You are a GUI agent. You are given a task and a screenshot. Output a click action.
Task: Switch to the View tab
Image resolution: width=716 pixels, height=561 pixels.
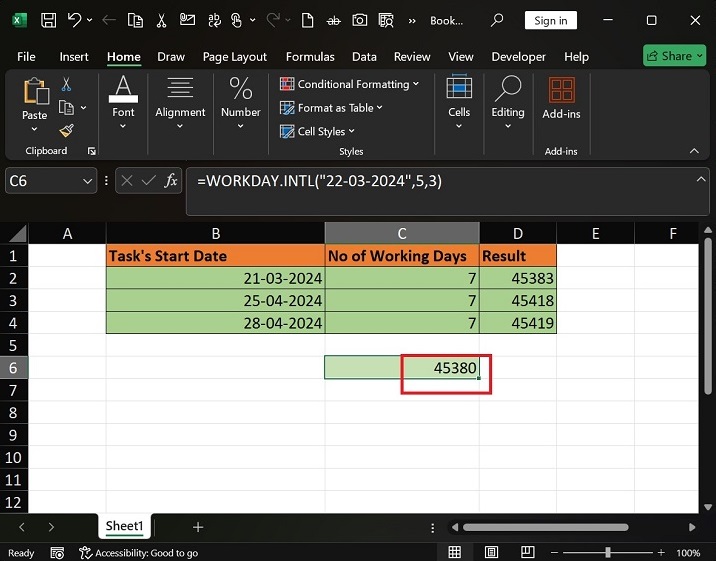461,57
